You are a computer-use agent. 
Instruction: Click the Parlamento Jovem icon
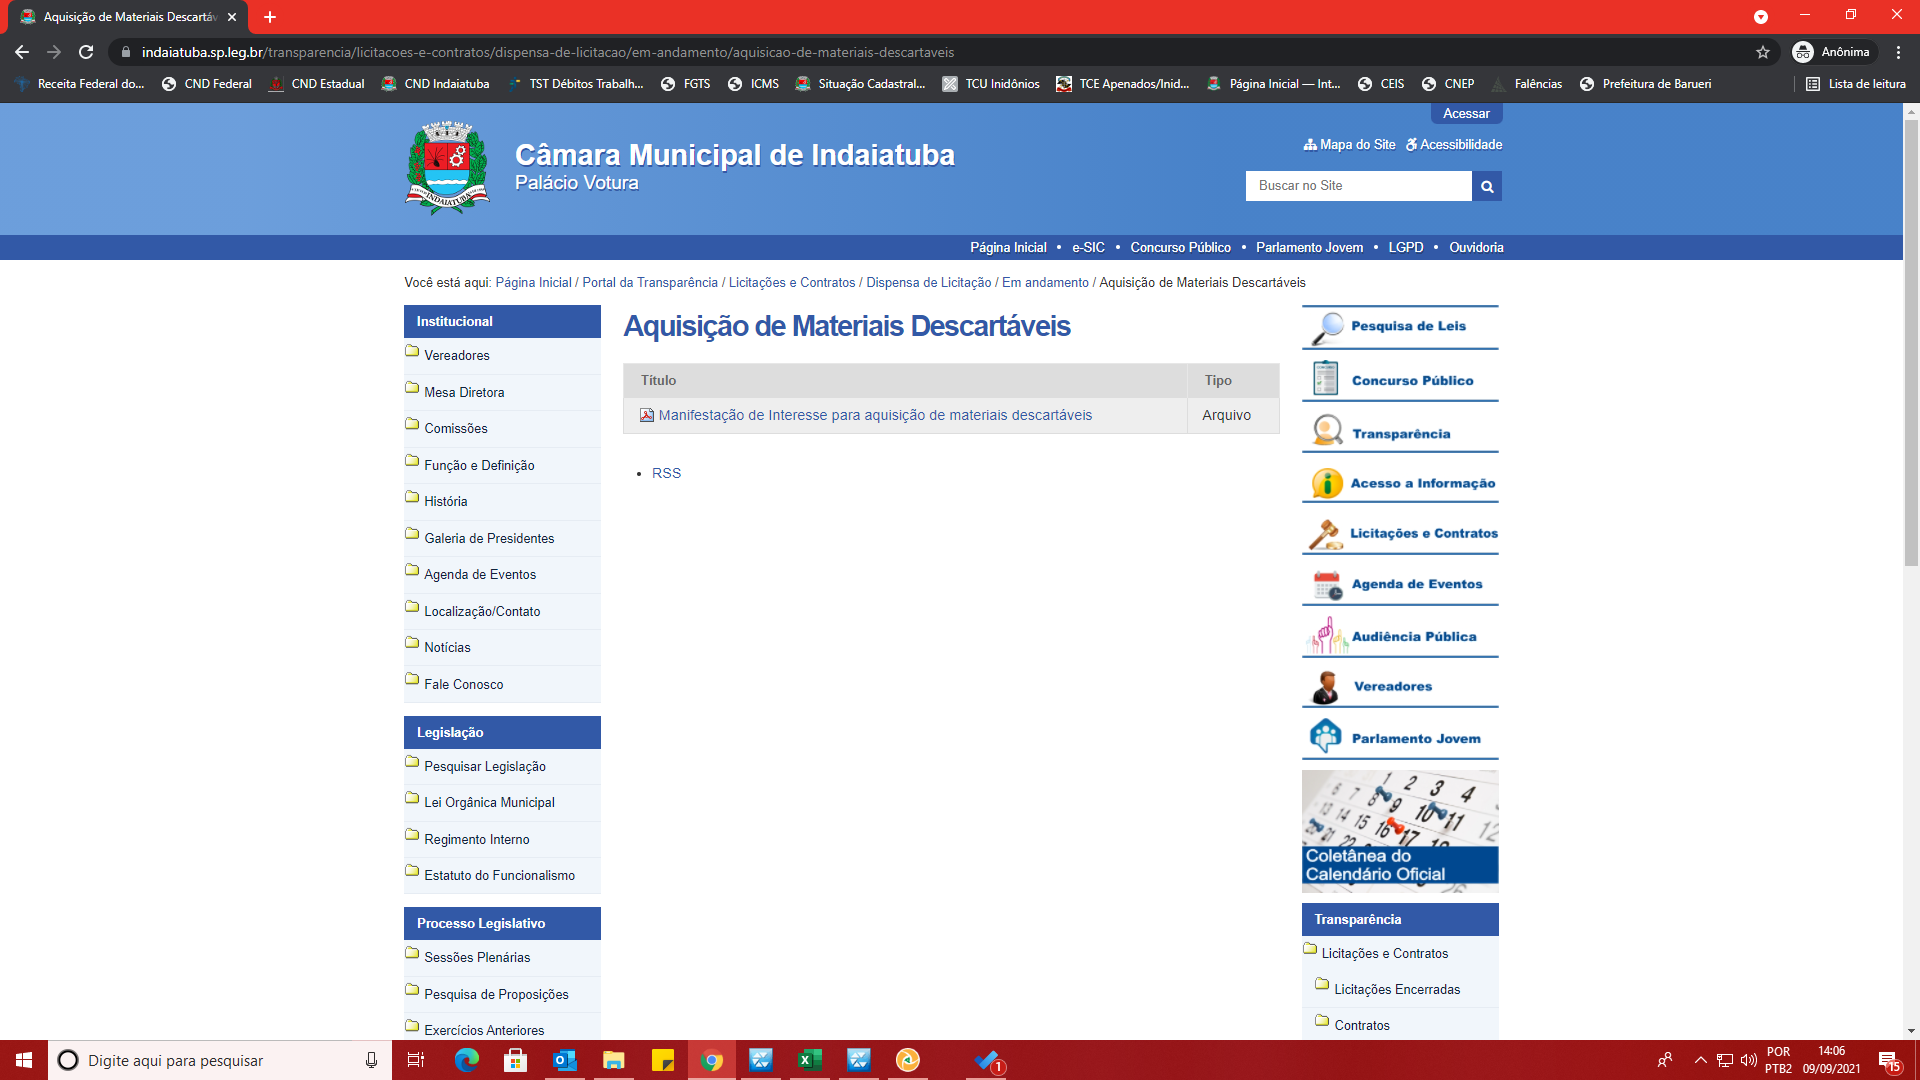tap(1326, 737)
